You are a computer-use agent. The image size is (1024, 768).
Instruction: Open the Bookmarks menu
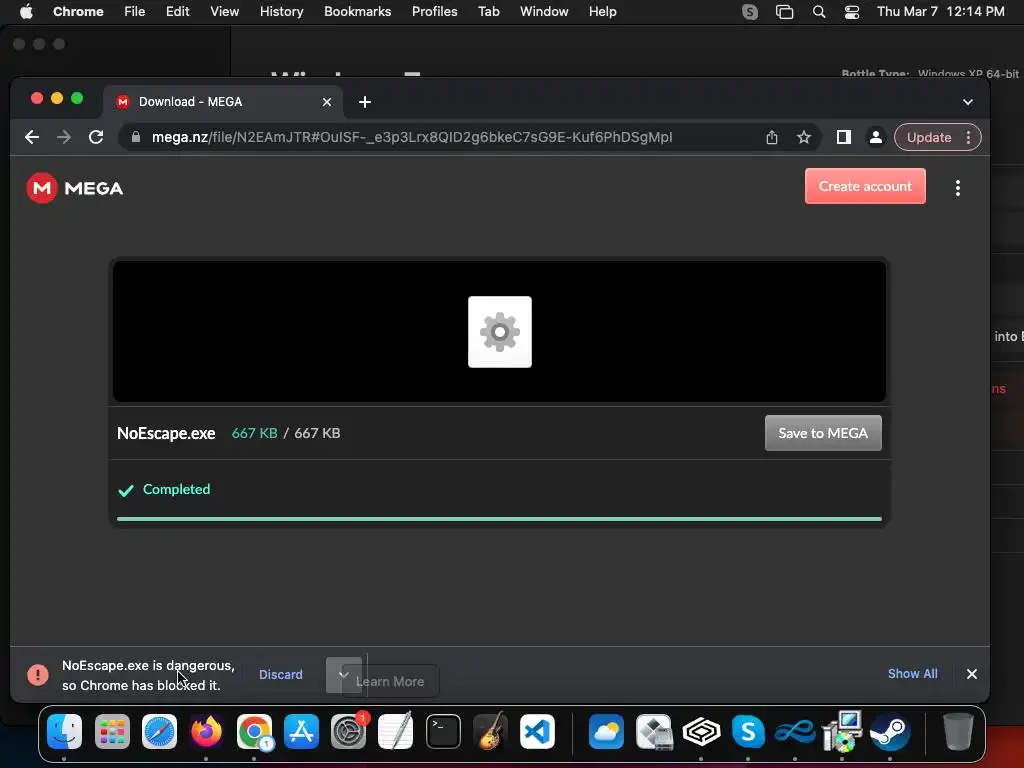coord(357,12)
